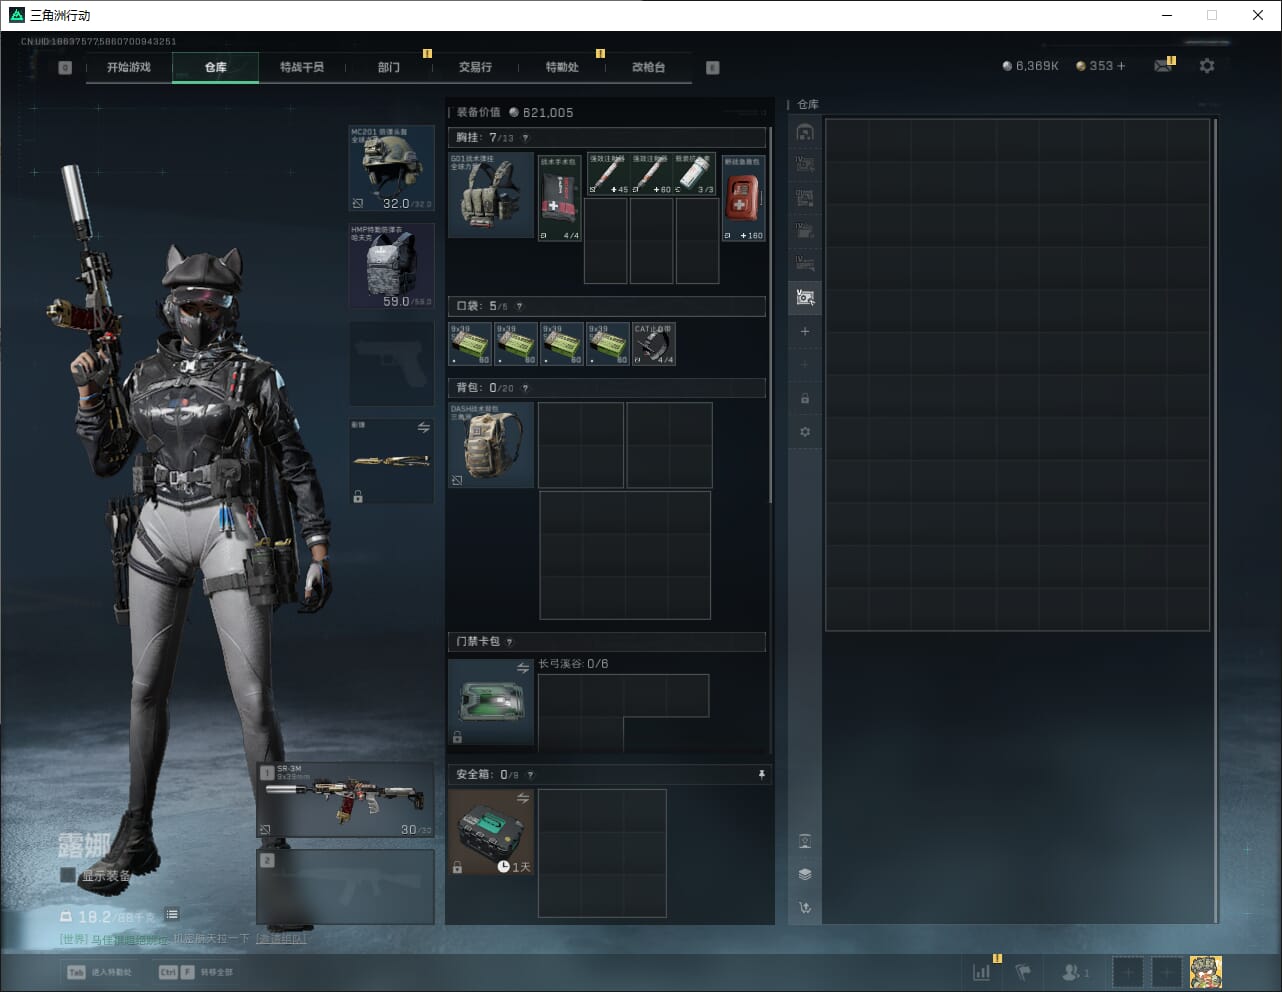Open the stats bar chart icon
This screenshot has width=1282, height=992.
click(982, 972)
